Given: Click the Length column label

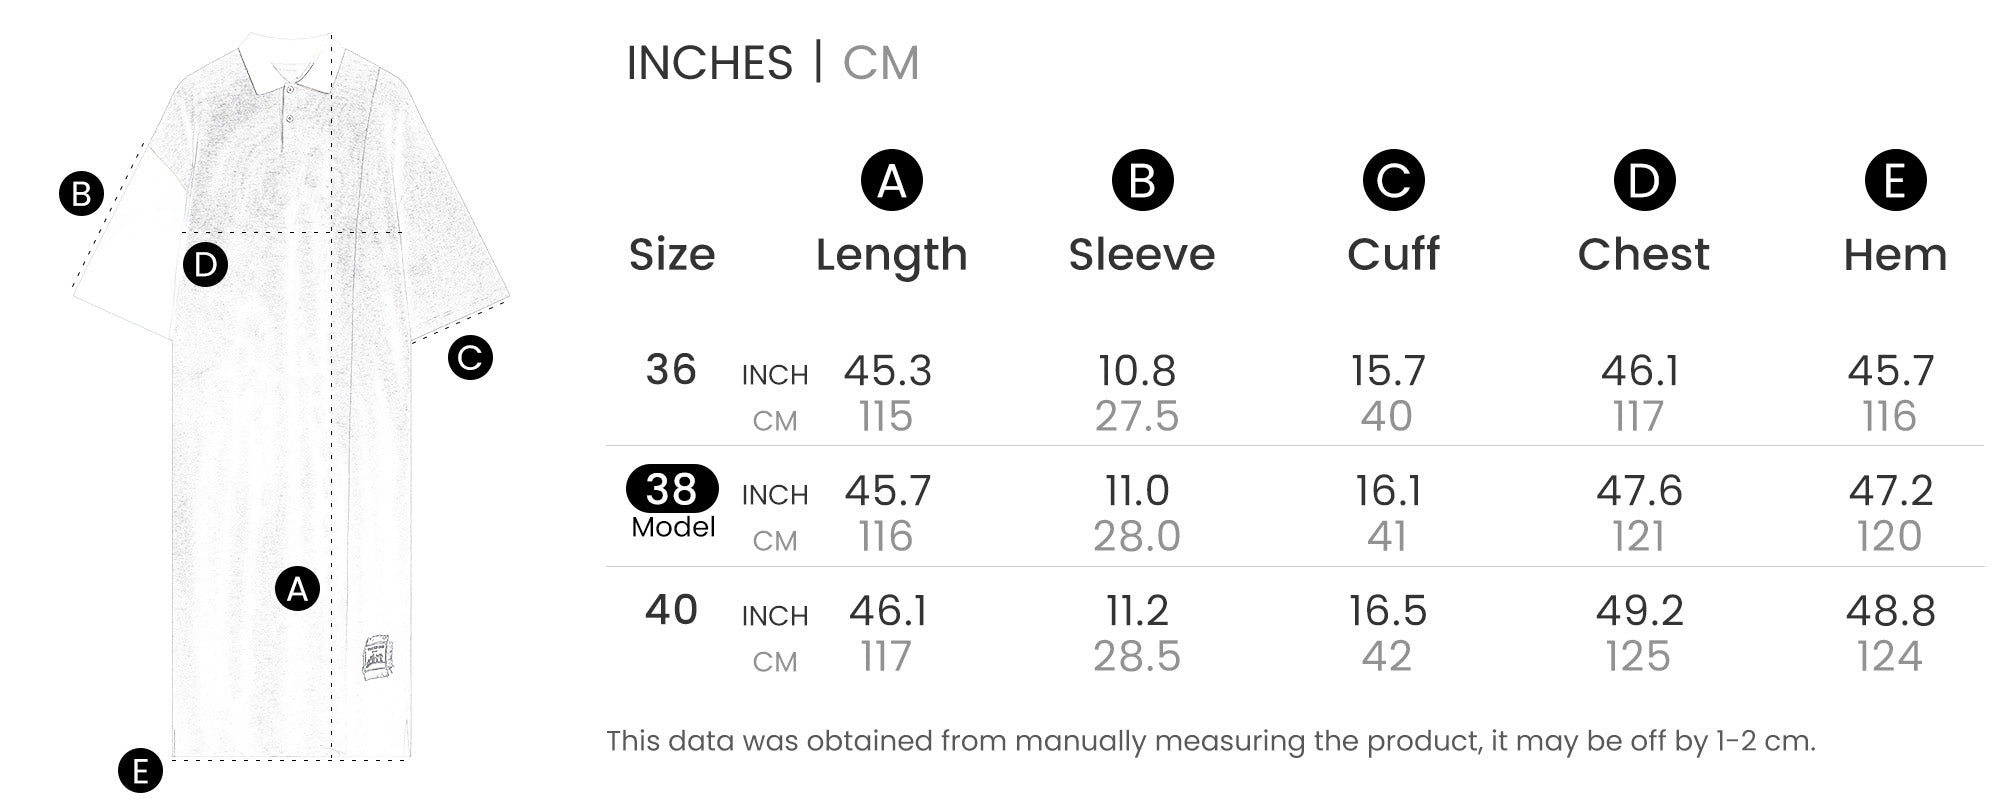Looking at the screenshot, I should [x=891, y=255].
